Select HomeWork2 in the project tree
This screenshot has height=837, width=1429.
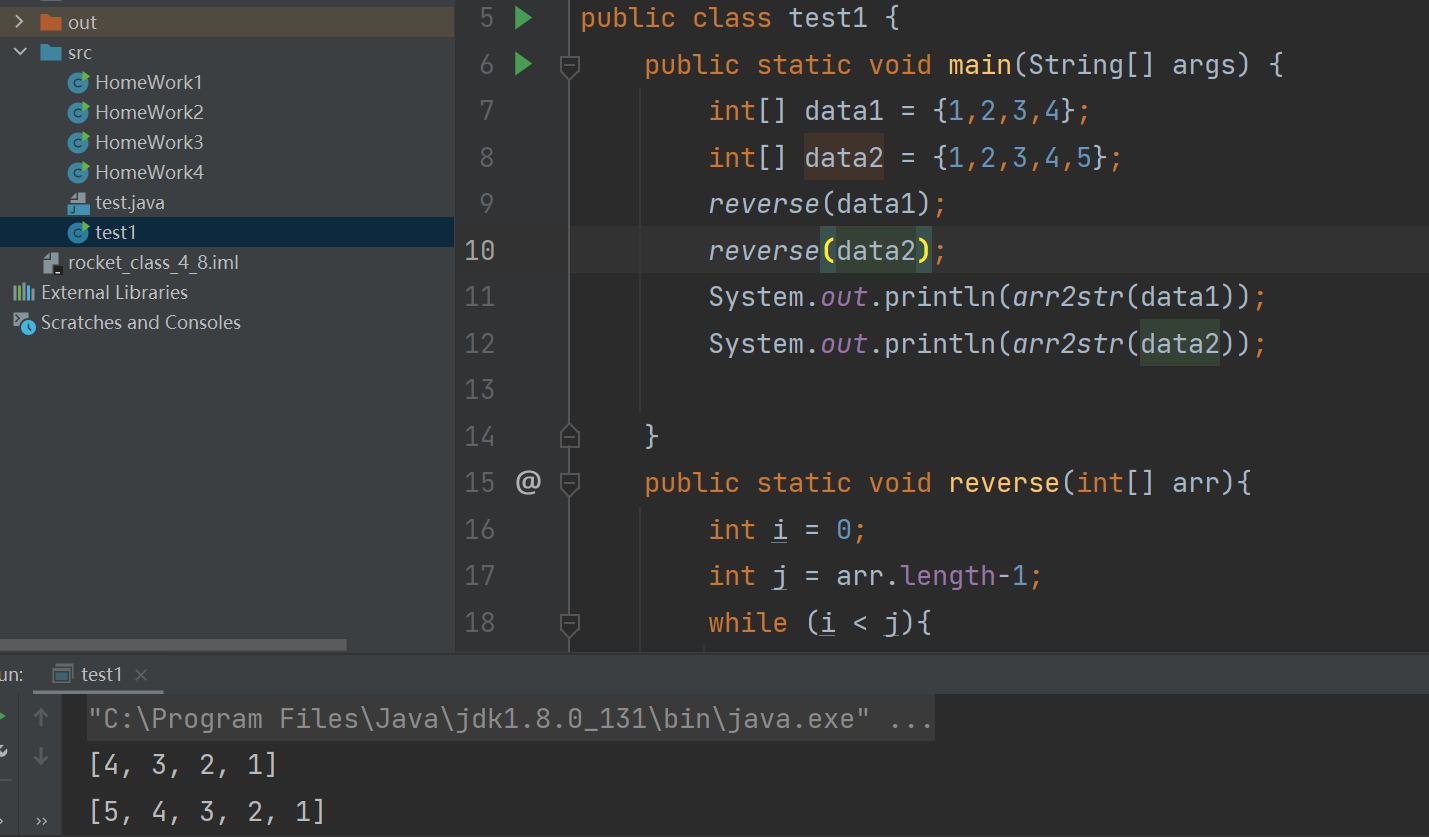tap(149, 112)
